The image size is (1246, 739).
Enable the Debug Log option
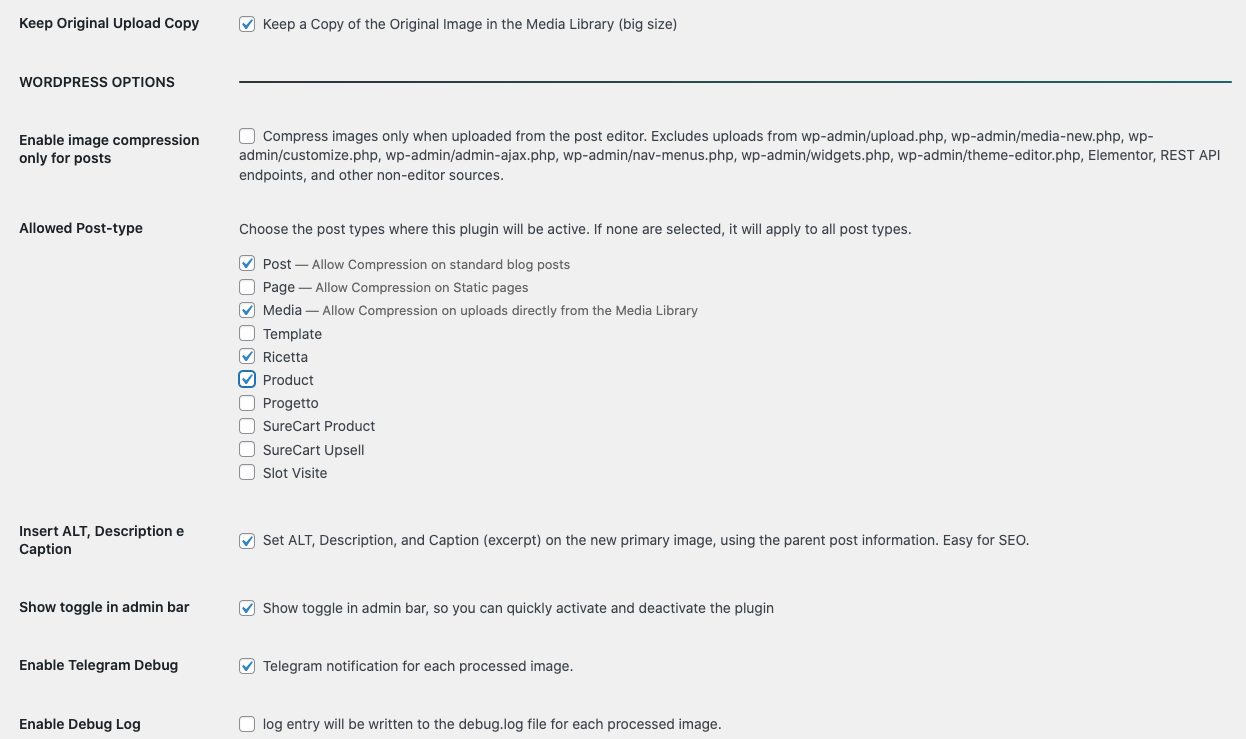pyautogui.click(x=247, y=723)
